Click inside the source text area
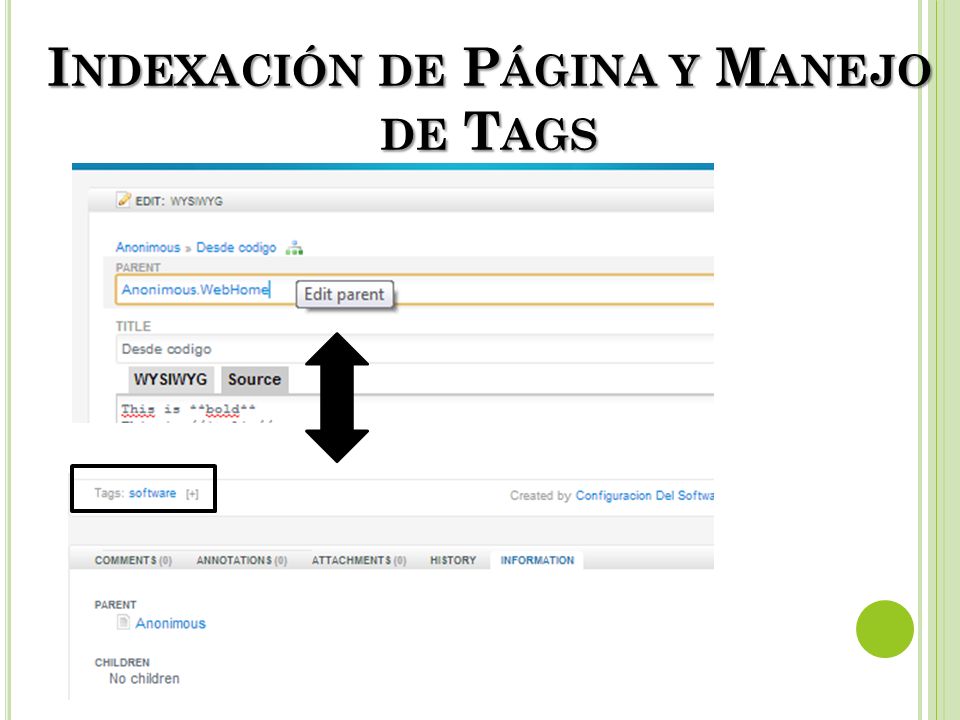Image resolution: width=960 pixels, height=720 pixels. point(414,409)
